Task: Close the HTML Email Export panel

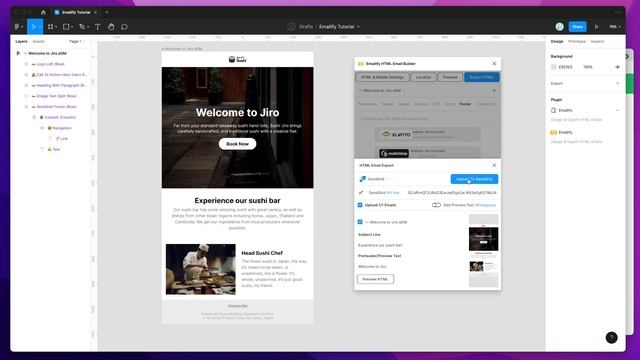Action: [x=494, y=165]
